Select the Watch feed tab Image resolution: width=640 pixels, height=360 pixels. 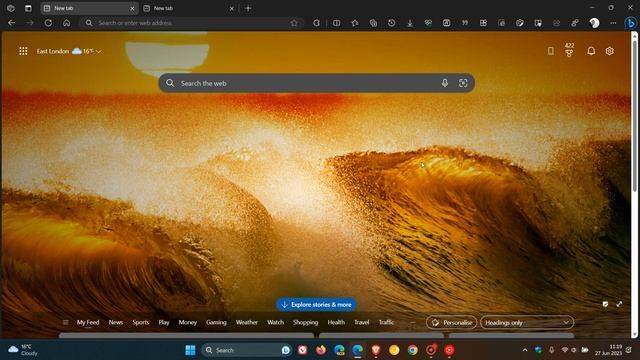275,322
